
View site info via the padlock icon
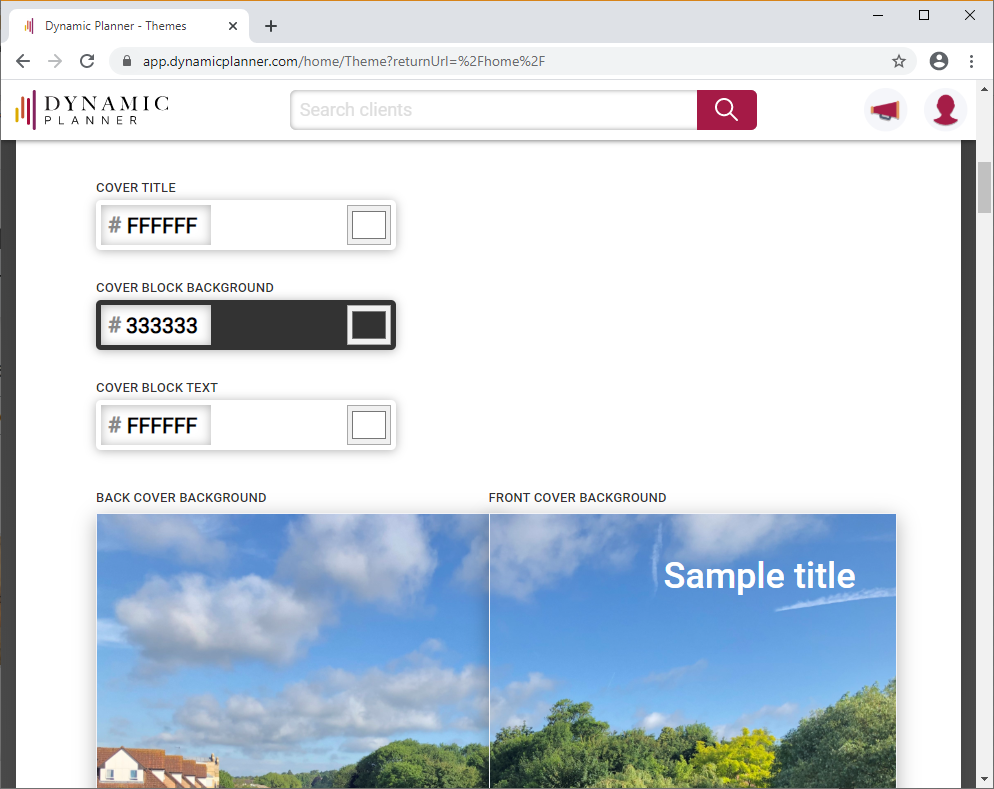point(127,61)
